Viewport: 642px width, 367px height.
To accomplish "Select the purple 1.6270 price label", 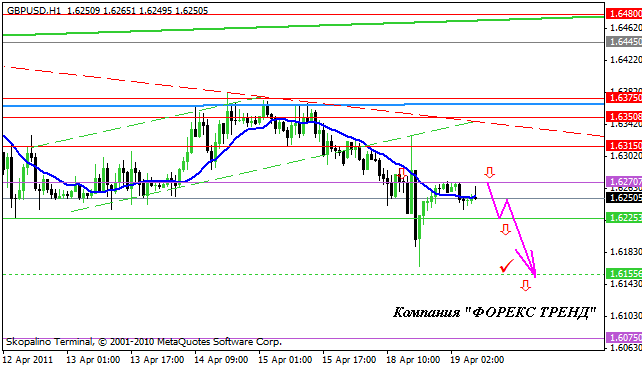I will click(624, 182).
